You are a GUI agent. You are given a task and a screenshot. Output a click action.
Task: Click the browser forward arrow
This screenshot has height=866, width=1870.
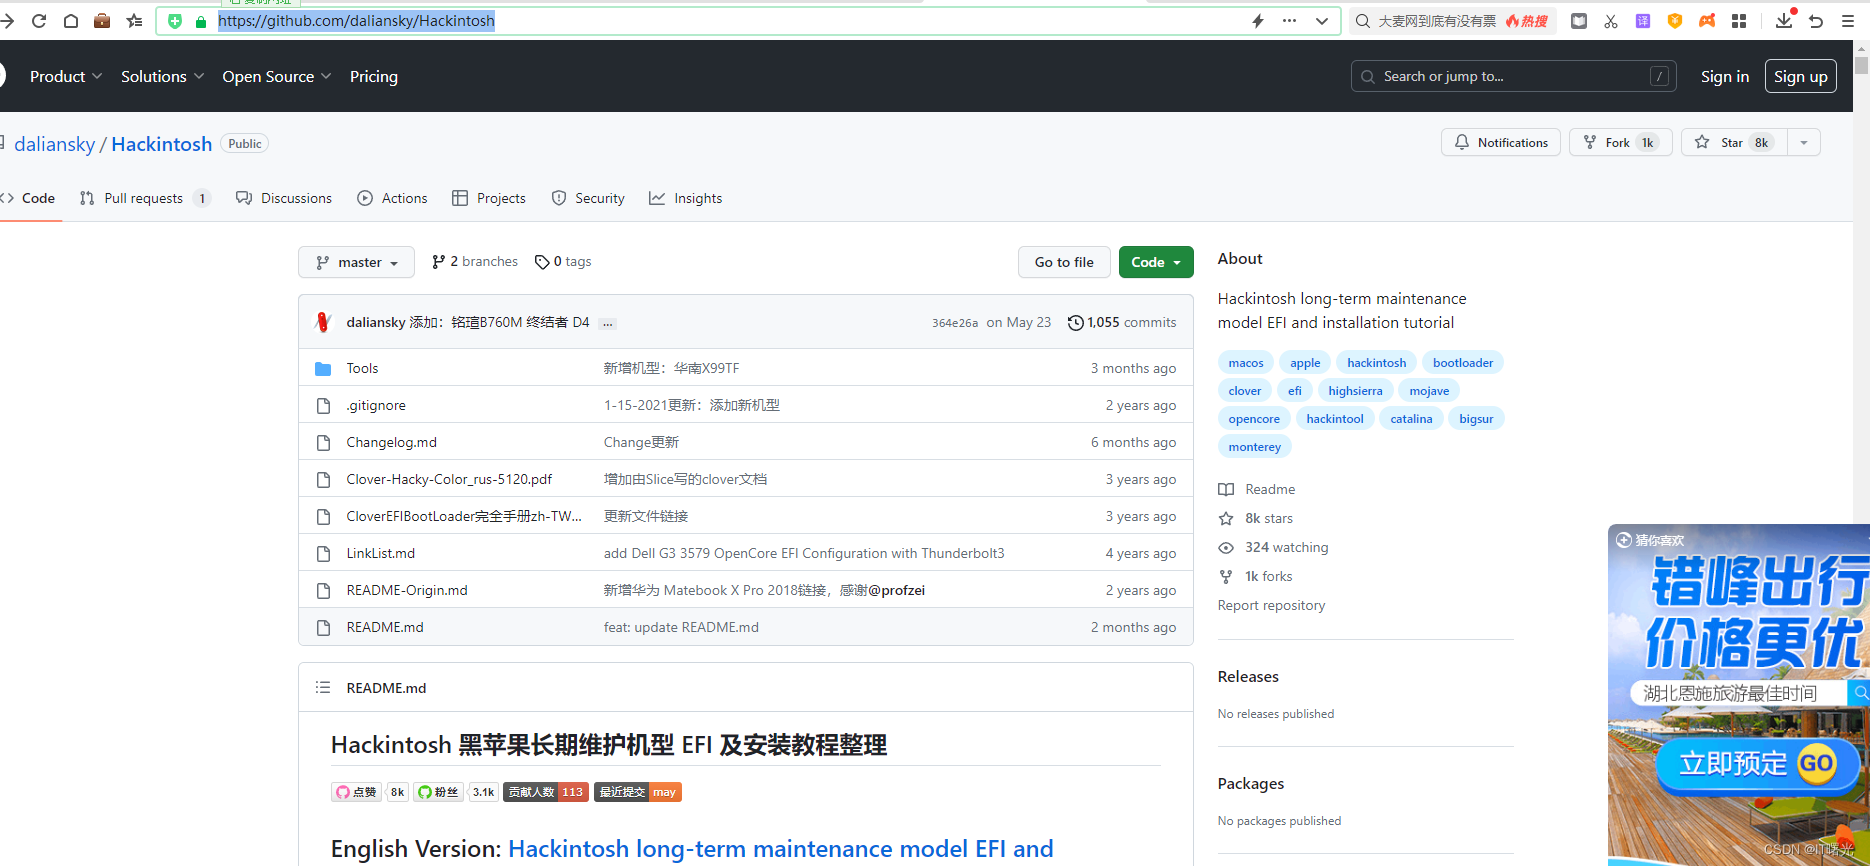tap(7, 20)
